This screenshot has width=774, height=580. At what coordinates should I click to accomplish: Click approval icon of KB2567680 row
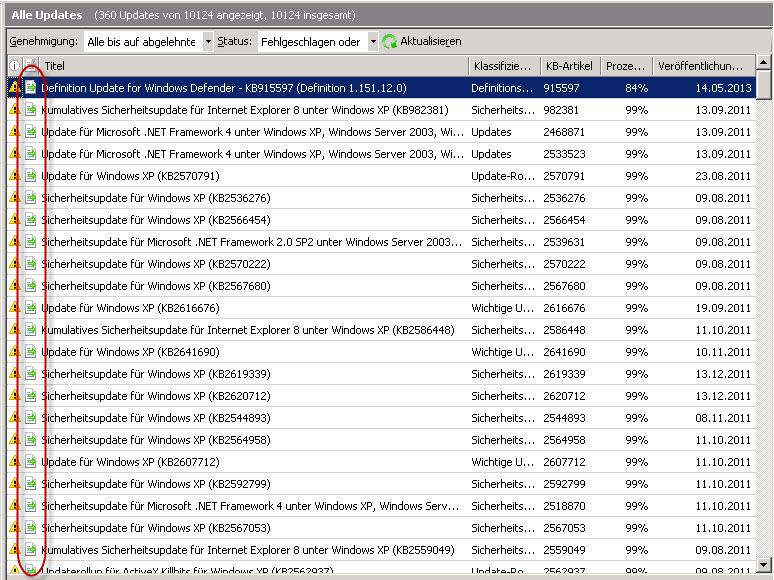pyautogui.click(x=31, y=286)
